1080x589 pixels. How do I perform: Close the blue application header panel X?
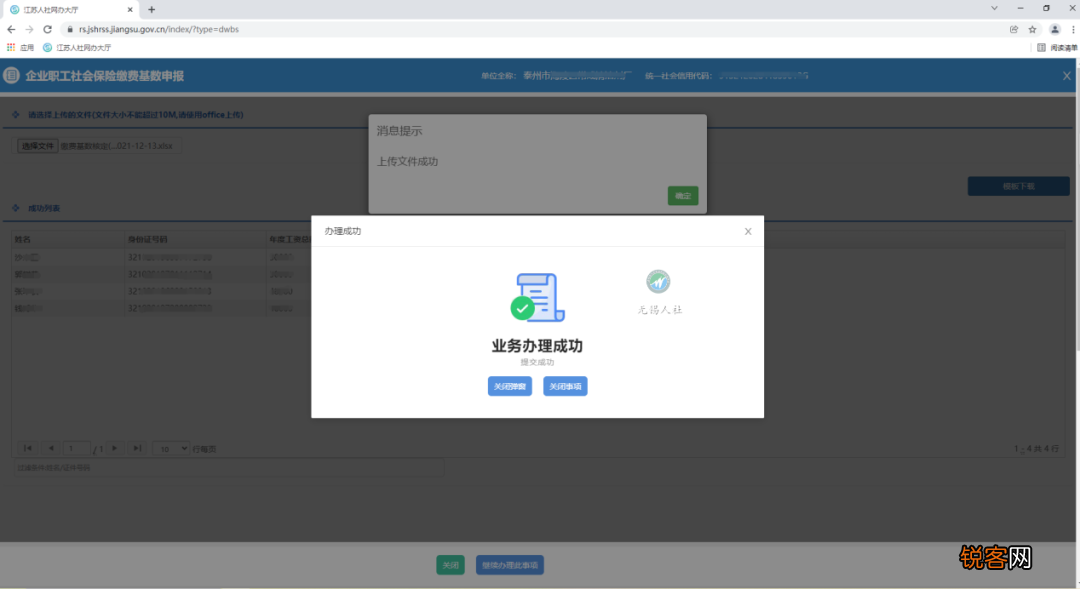click(x=1066, y=76)
